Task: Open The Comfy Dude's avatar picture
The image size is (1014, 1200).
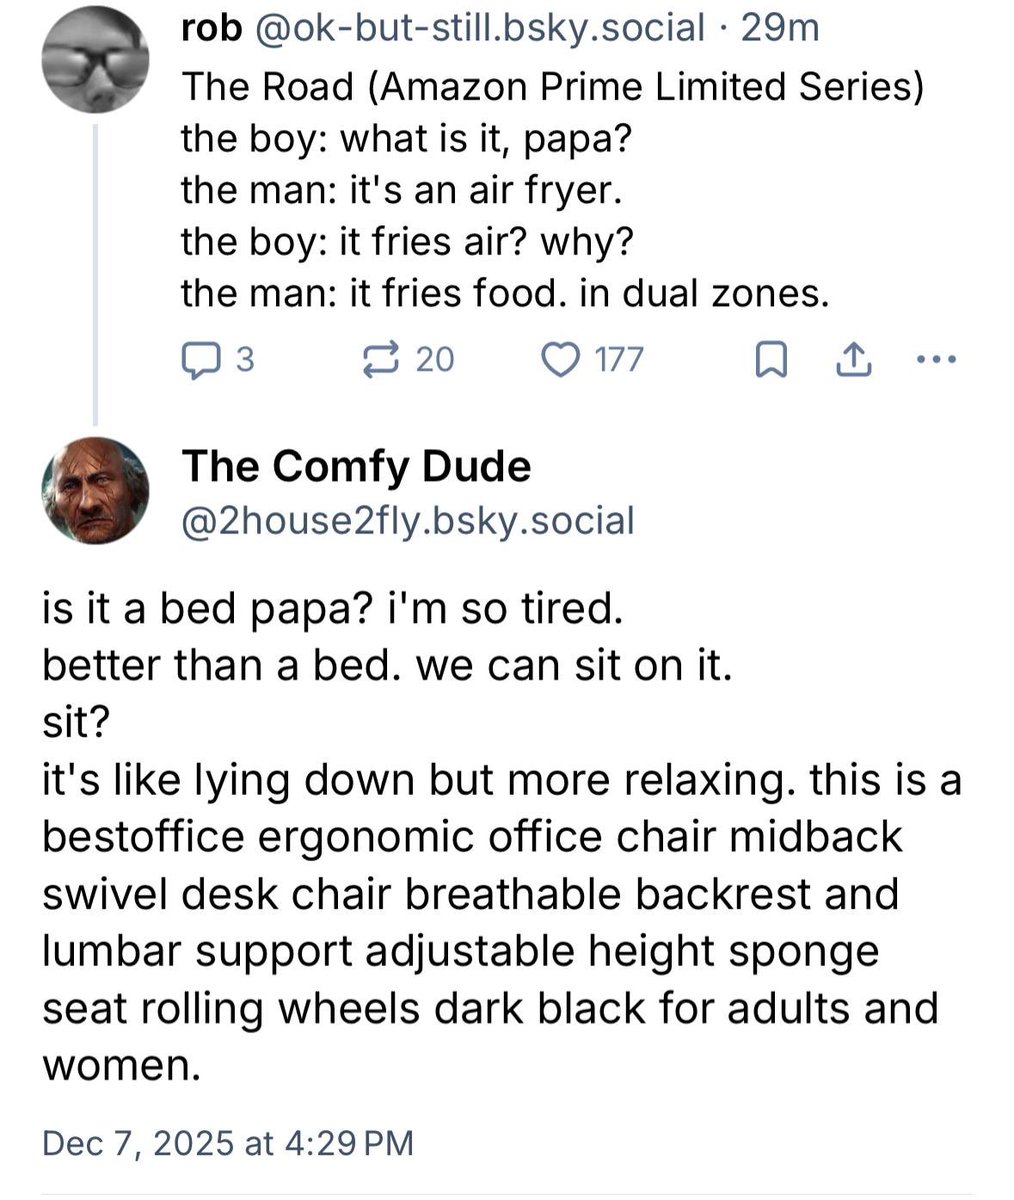Action: [95, 490]
